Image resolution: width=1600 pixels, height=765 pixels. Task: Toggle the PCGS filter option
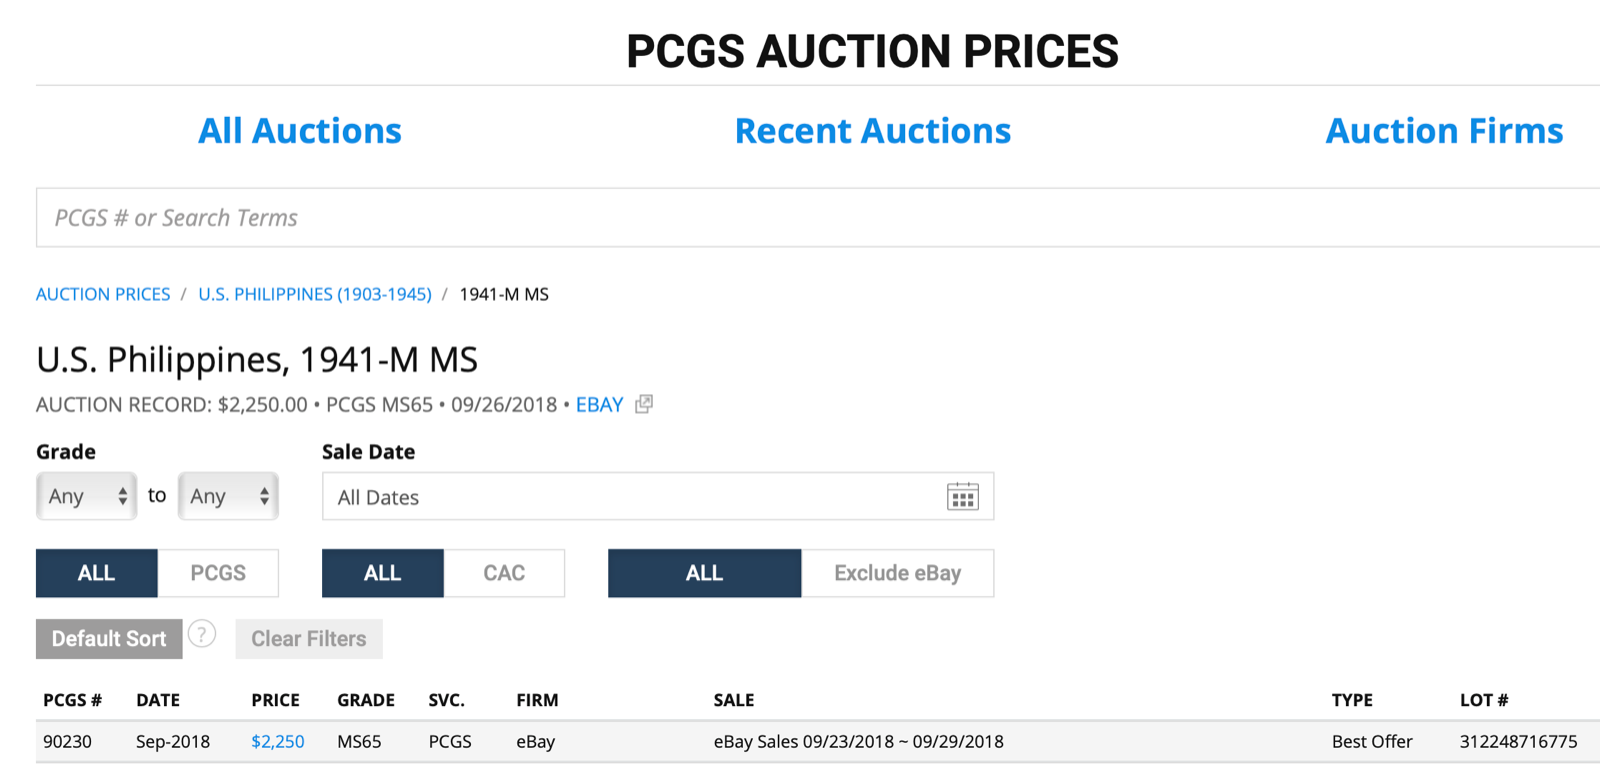pyautogui.click(x=218, y=573)
